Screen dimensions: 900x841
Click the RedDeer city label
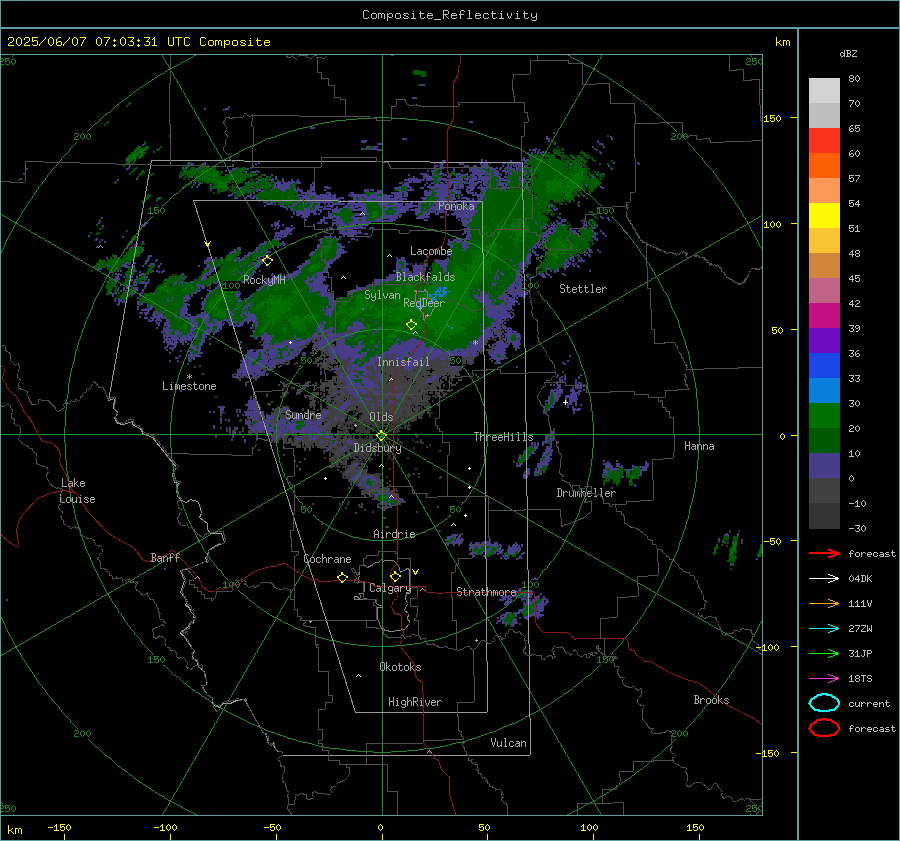coord(424,303)
